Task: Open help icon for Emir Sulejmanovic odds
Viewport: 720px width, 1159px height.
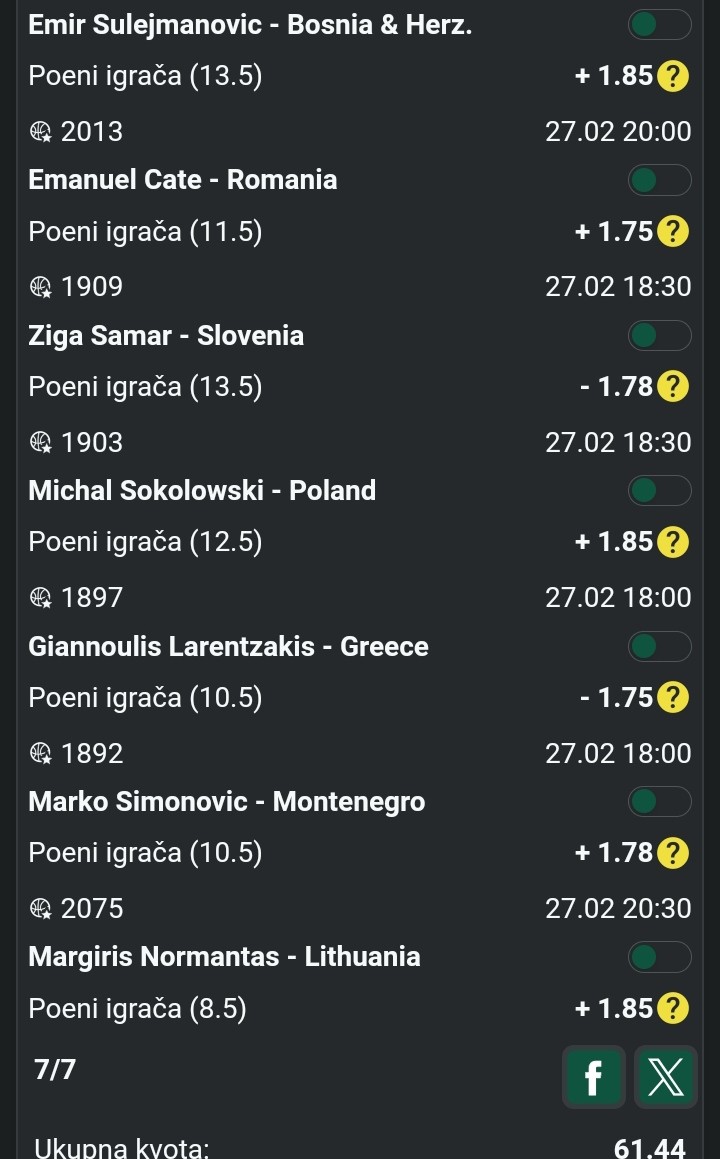Action: click(x=675, y=76)
